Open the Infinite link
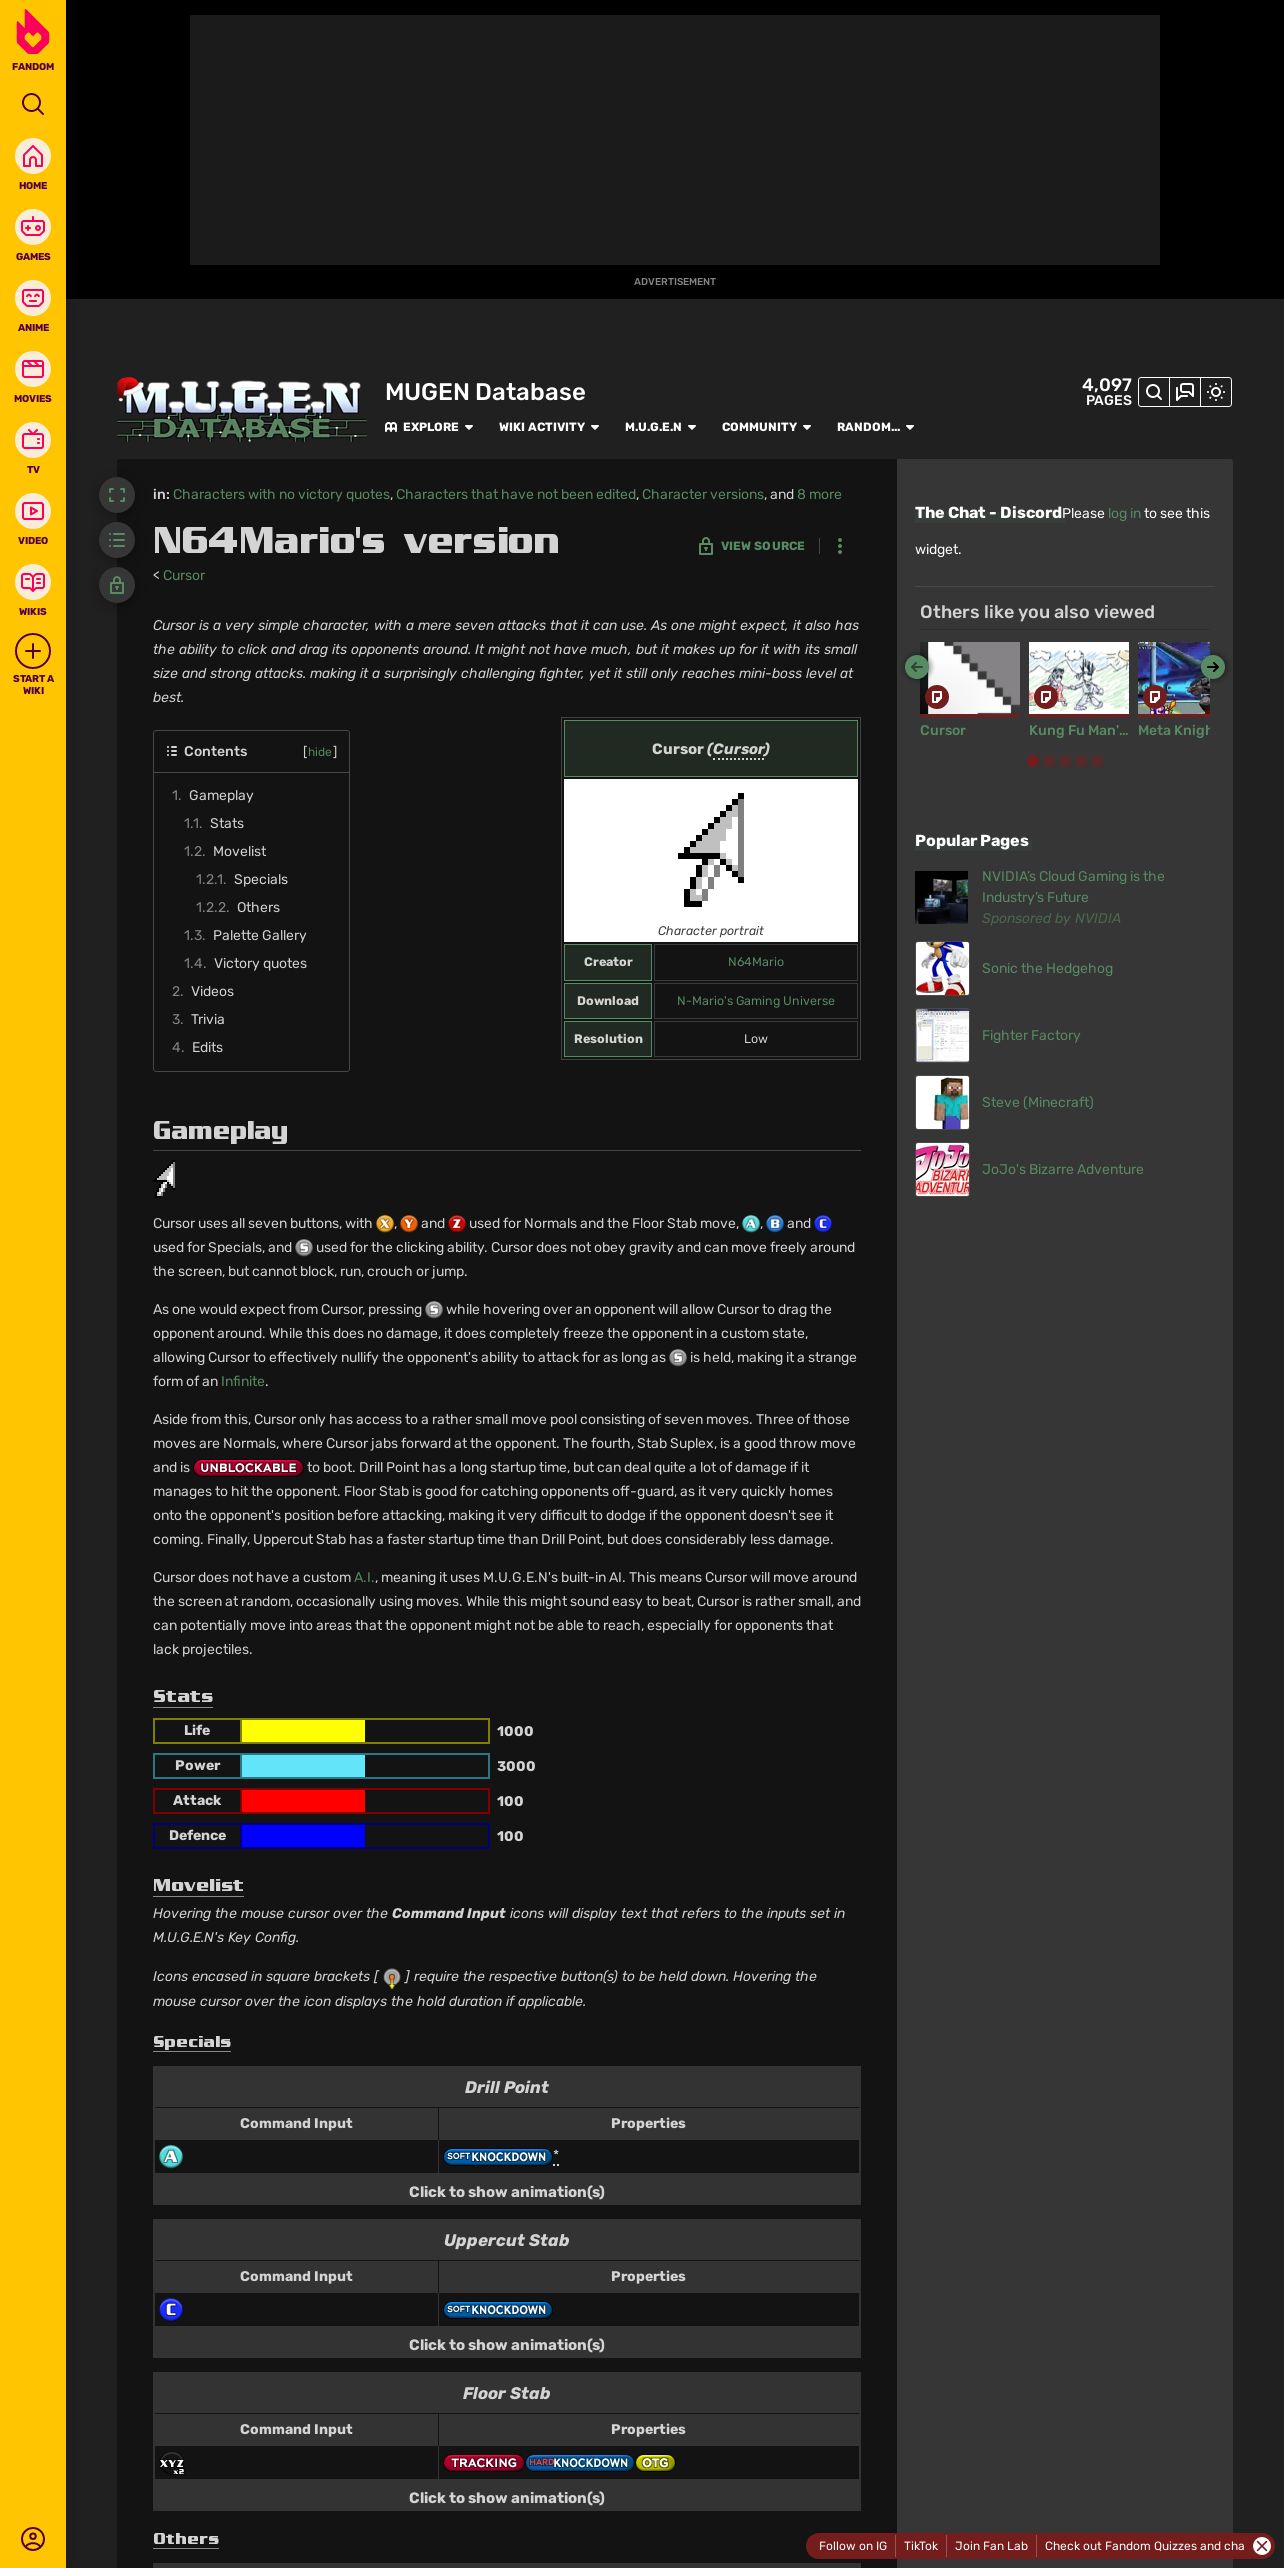1284x2568 pixels. (x=243, y=1381)
